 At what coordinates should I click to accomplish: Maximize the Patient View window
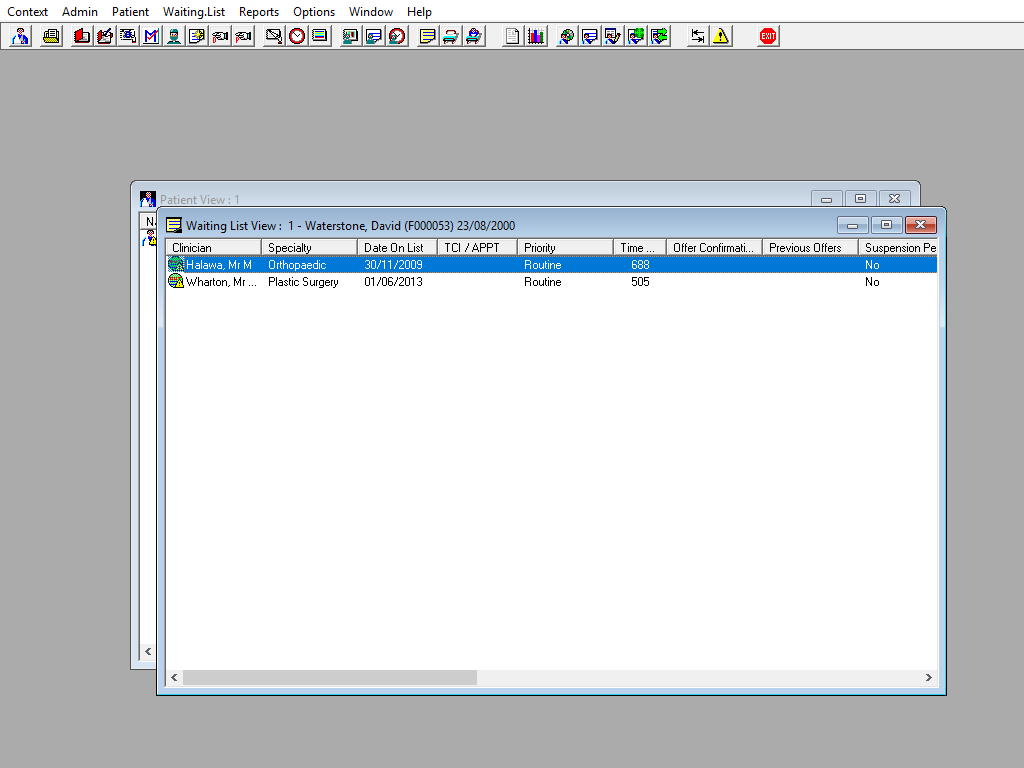[860, 199]
